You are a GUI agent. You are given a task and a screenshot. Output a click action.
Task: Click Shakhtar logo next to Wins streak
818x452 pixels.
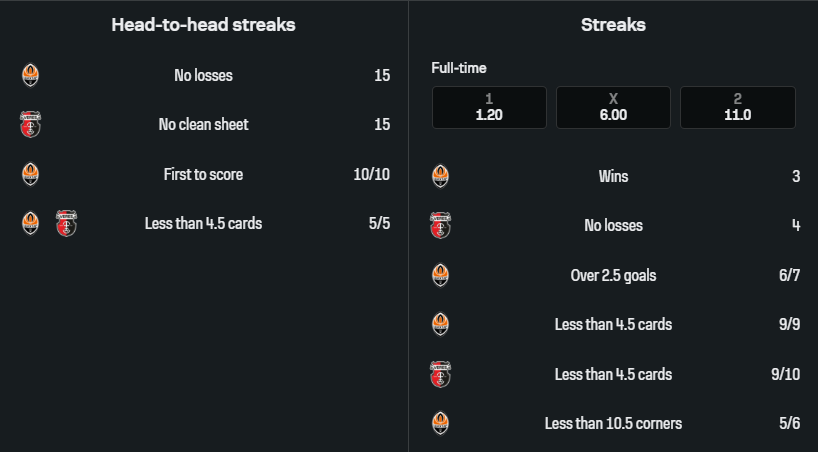440,177
